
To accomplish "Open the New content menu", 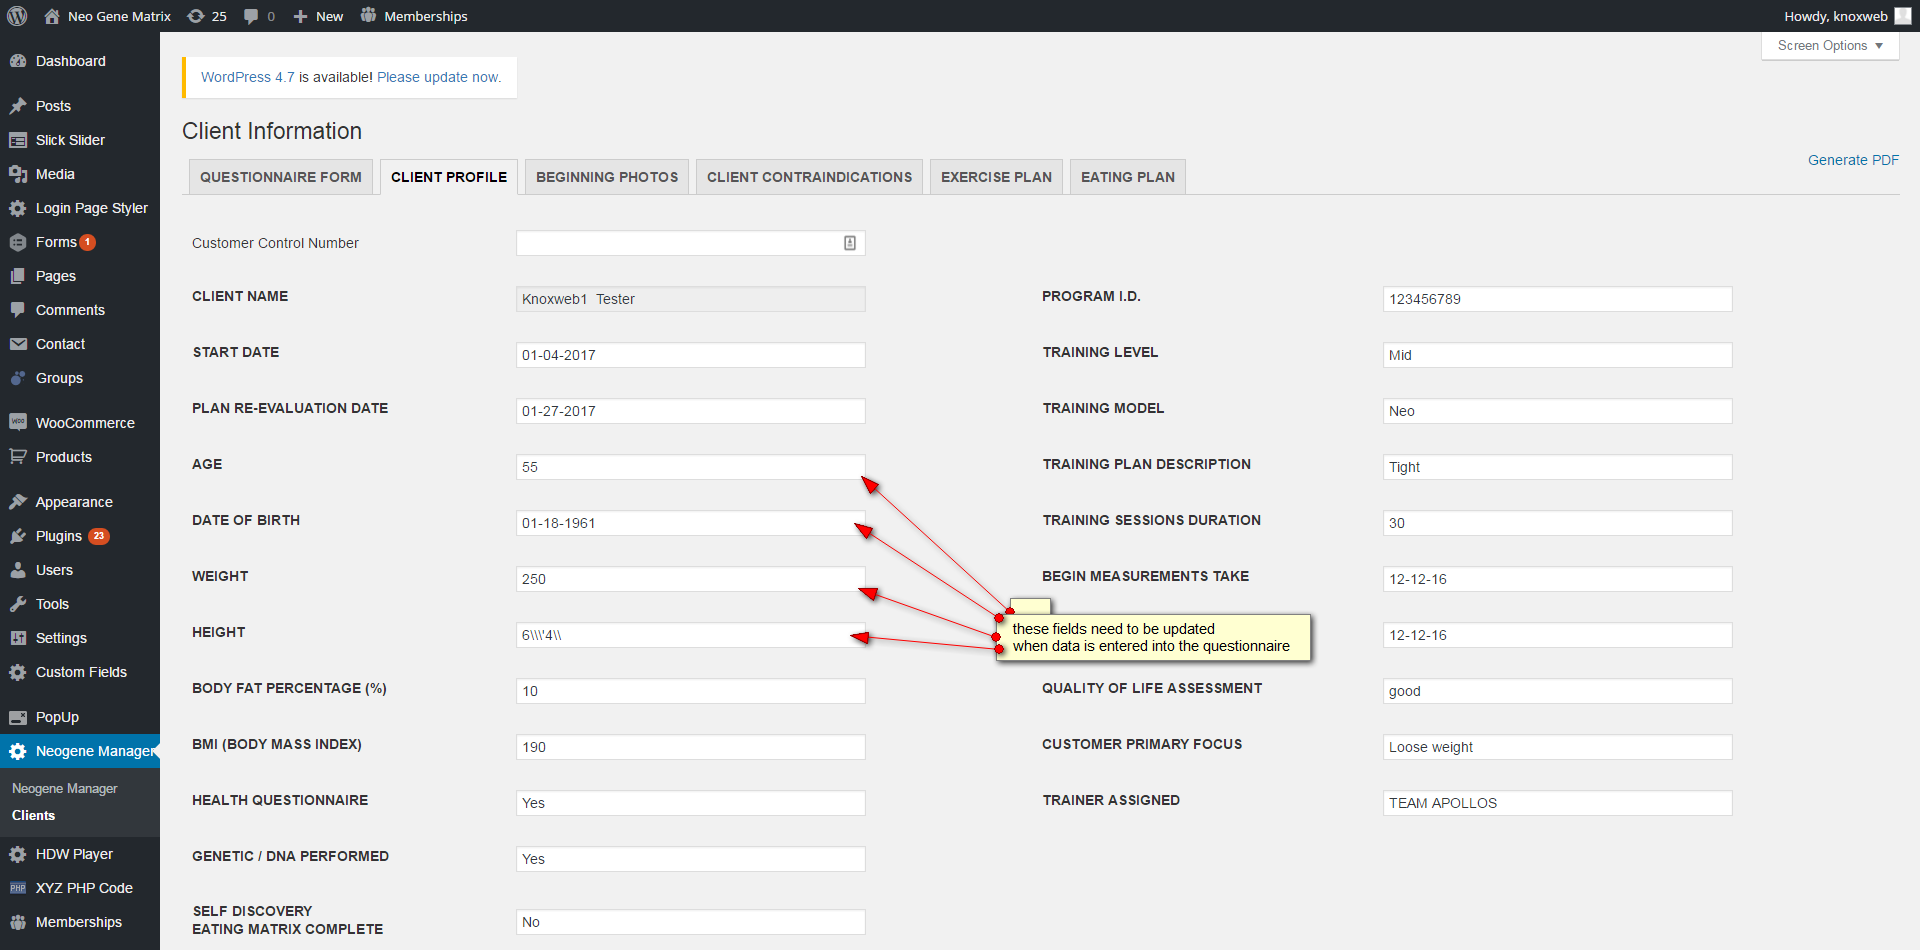I will (x=318, y=16).
